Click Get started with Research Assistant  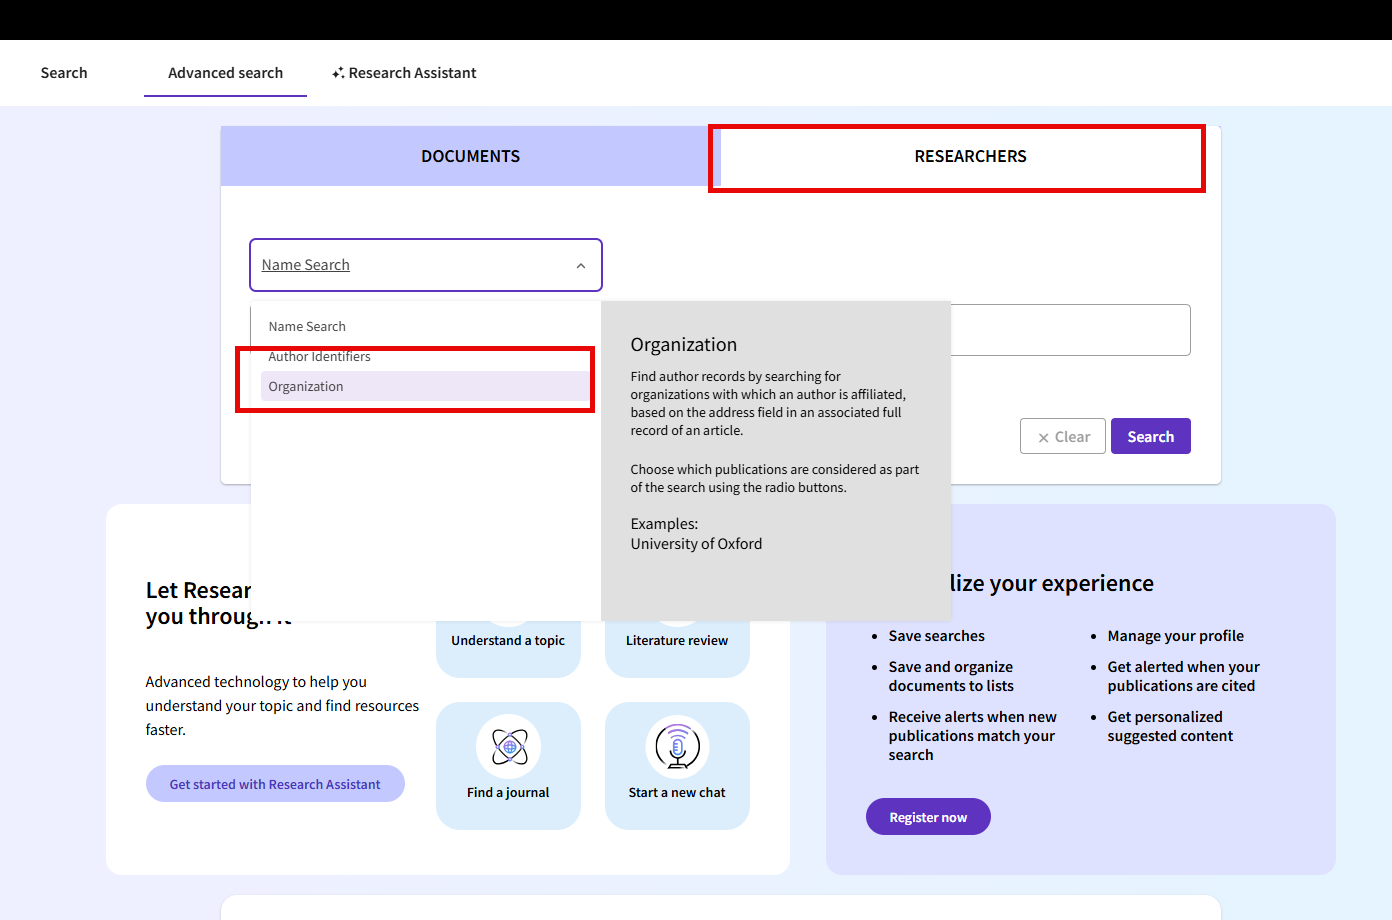pyautogui.click(x=275, y=784)
